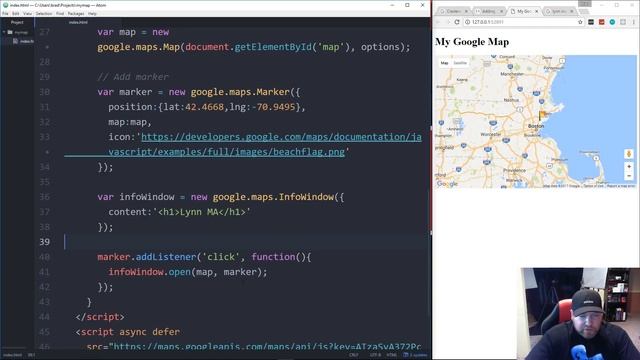
Task: Drop the Street View pegman icon
Action: click(629, 154)
